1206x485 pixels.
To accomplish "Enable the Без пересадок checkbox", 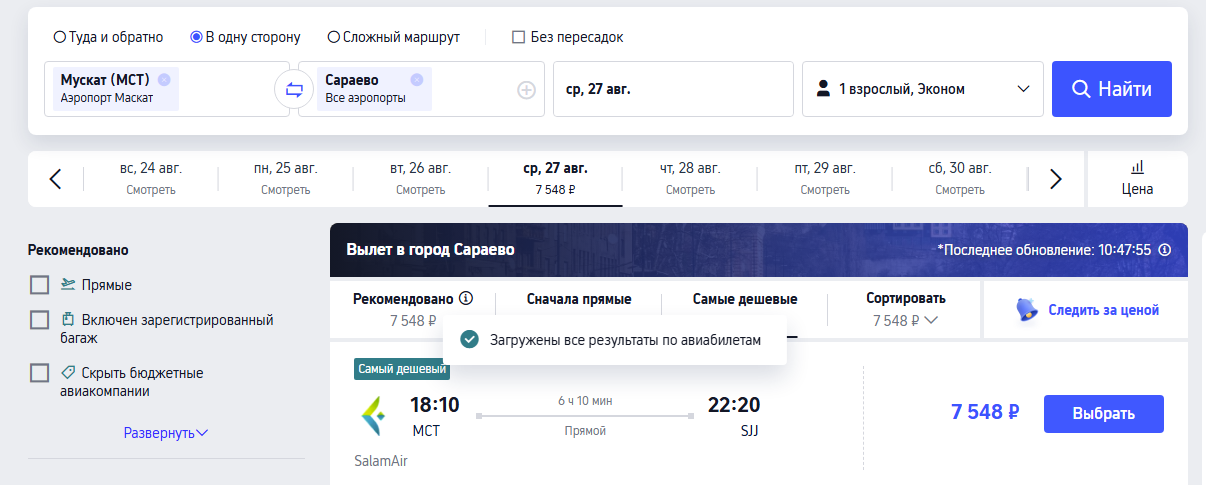I will coord(518,37).
